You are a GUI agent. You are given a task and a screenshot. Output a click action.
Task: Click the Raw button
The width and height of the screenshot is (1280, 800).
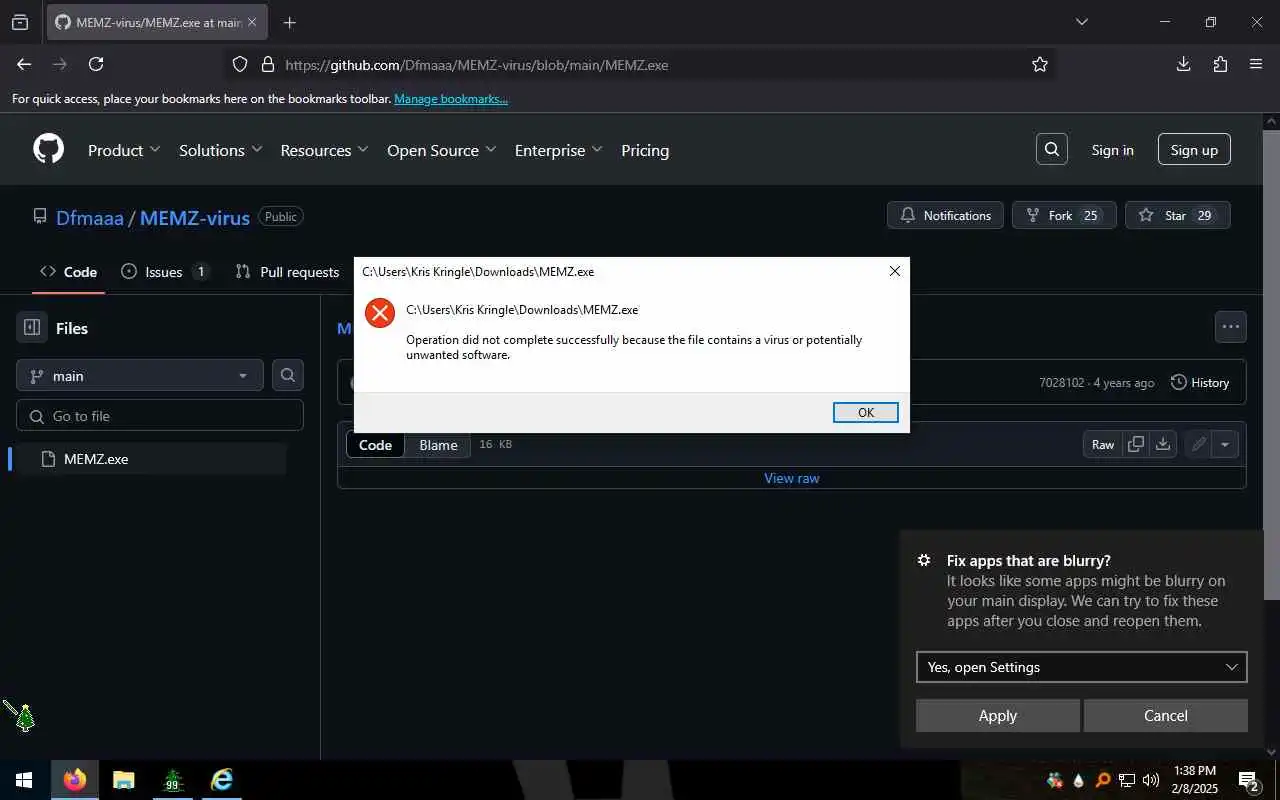pos(1103,444)
